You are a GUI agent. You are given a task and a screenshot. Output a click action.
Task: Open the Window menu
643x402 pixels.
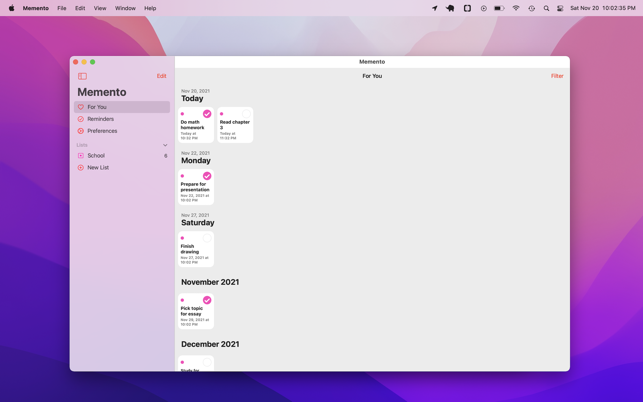point(125,8)
